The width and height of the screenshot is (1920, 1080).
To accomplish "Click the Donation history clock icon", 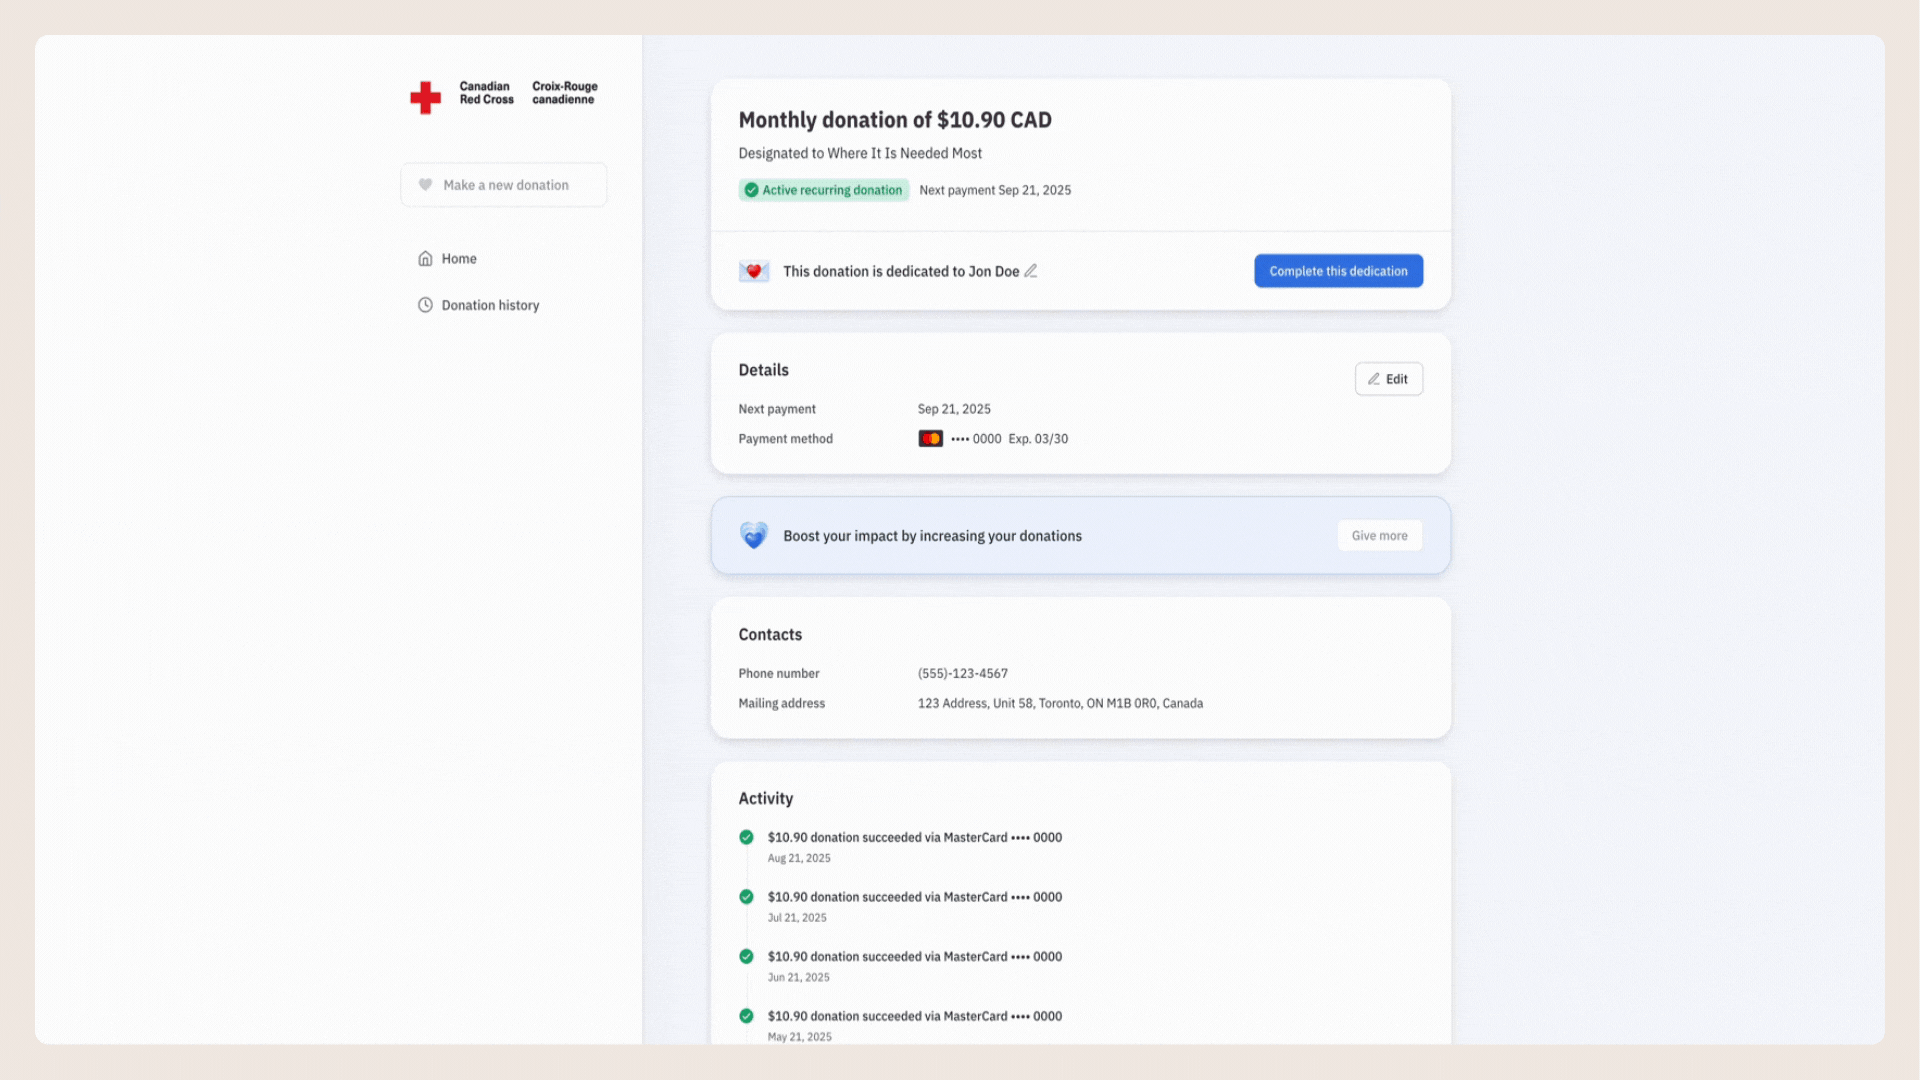I will 425,305.
